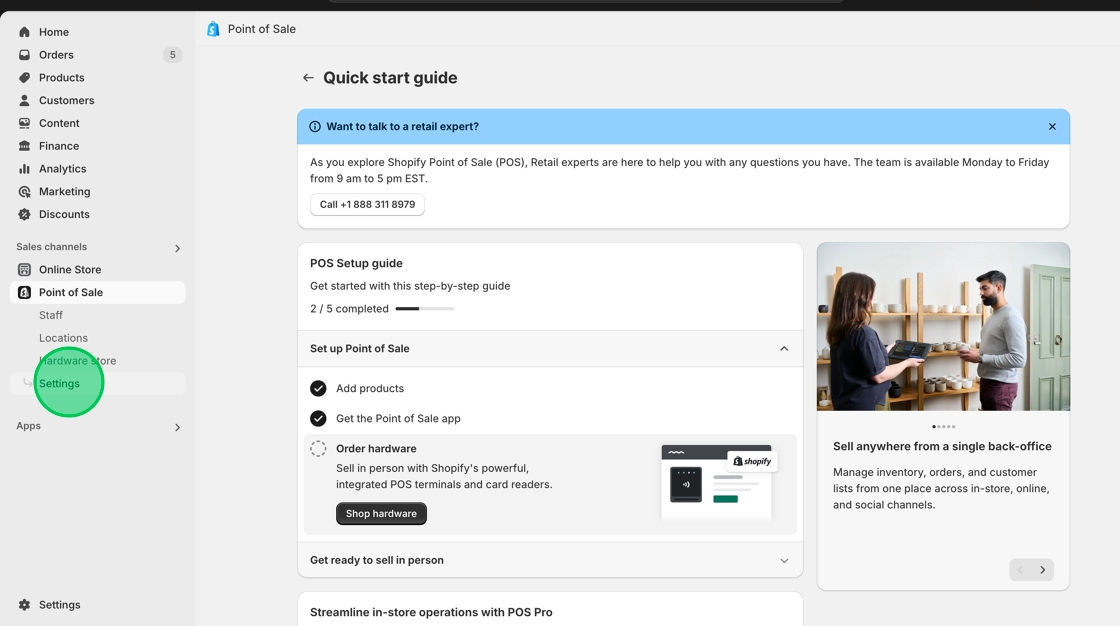Click the 2 / 5 completed progress bar
Screen dimensions: 1120x626
pyautogui.click(x=425, y=309)
